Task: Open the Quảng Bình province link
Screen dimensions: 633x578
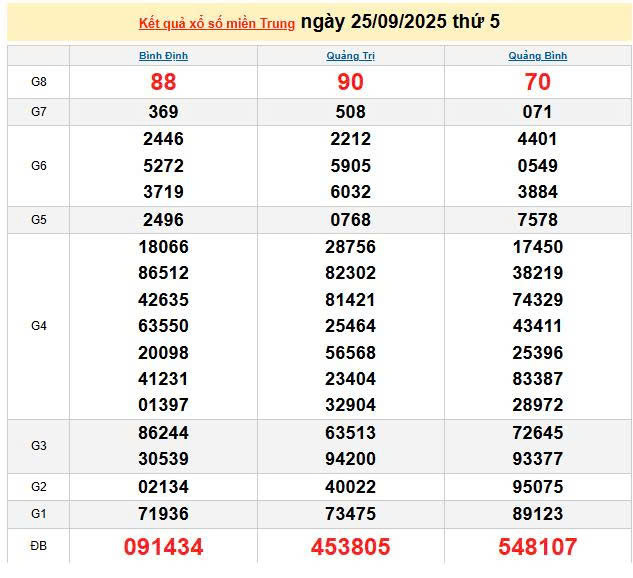Action: tap(538, 56)
